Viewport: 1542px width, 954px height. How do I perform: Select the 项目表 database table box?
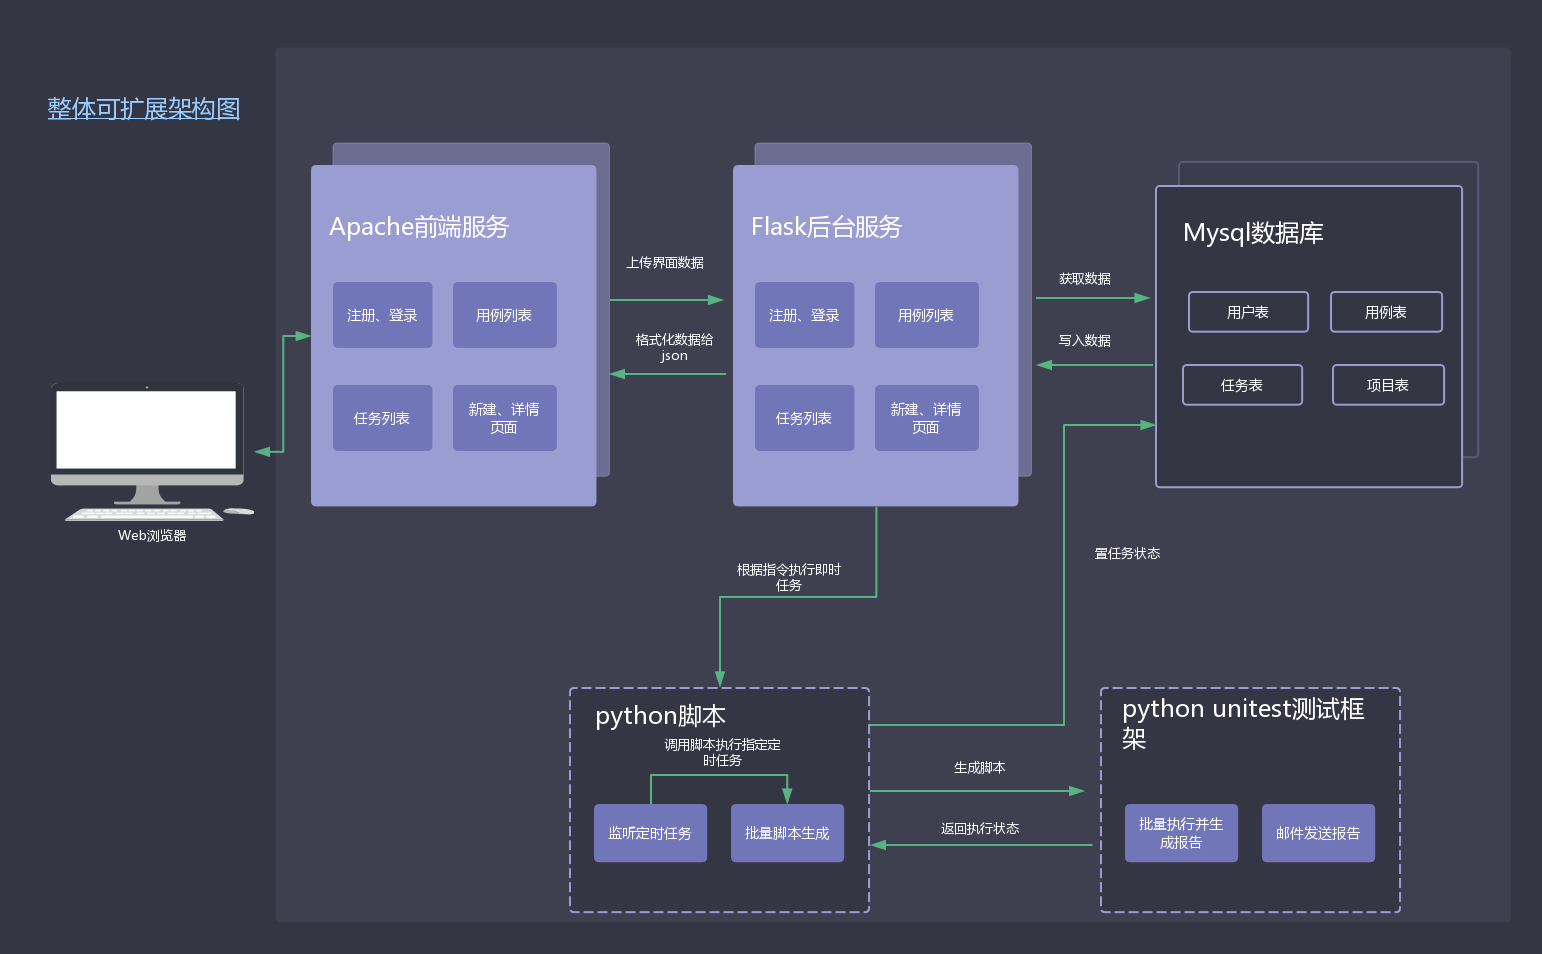tap(1388, 385)
